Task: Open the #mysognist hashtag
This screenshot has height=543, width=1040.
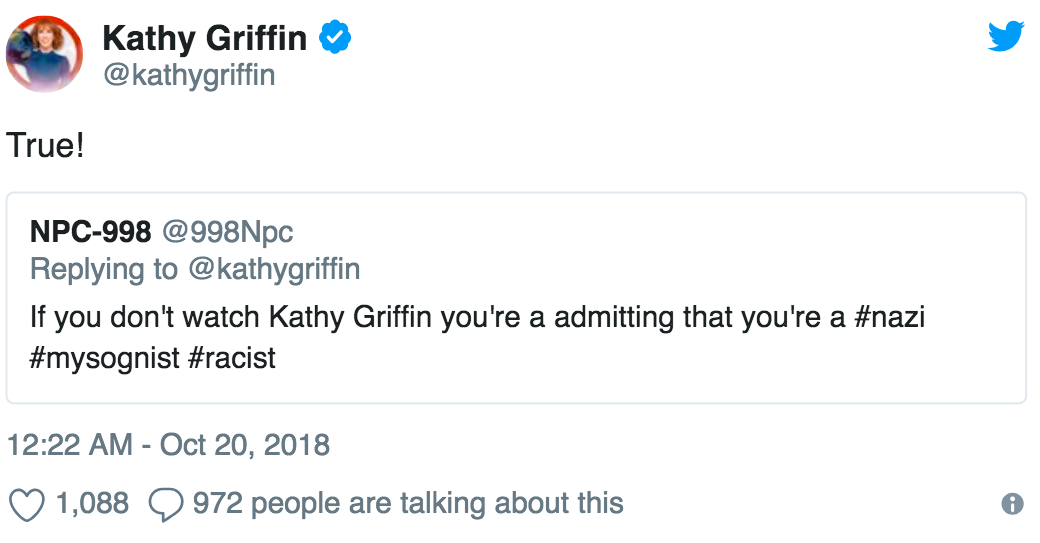Action: 102,356
